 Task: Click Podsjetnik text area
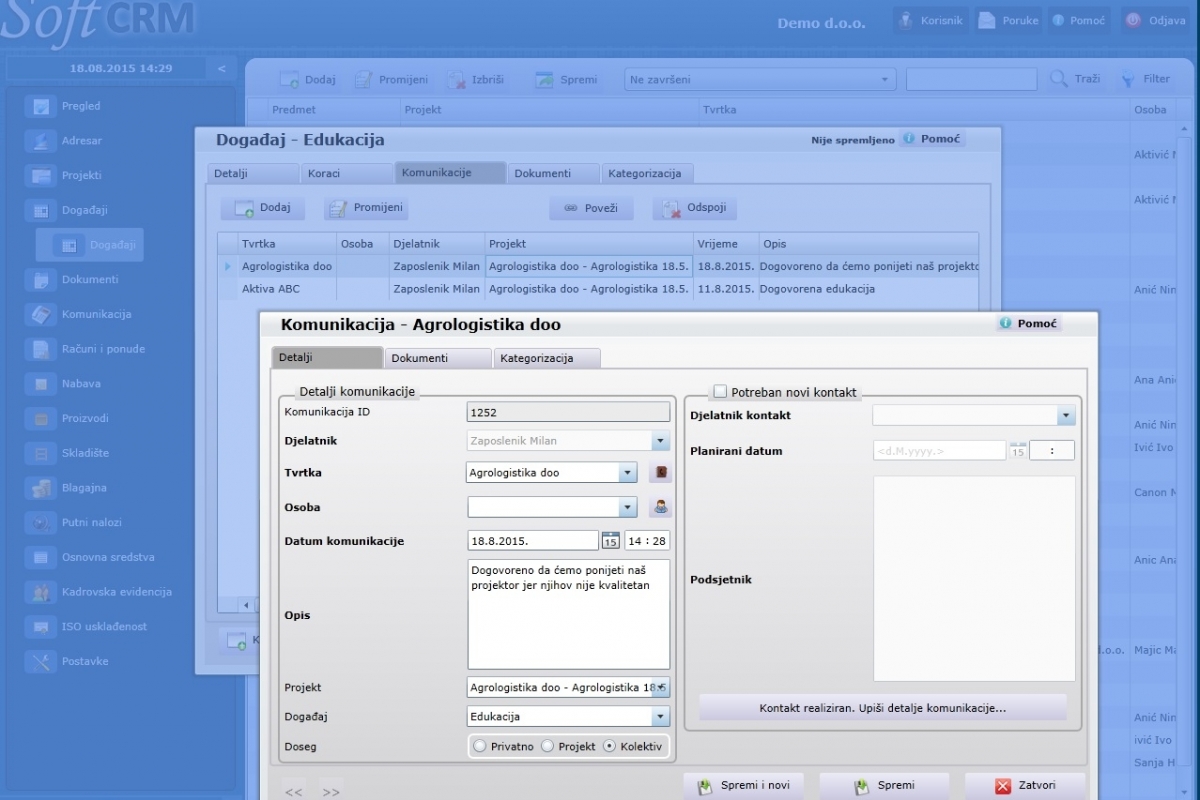pyautogui.click(x=974, y=579)
